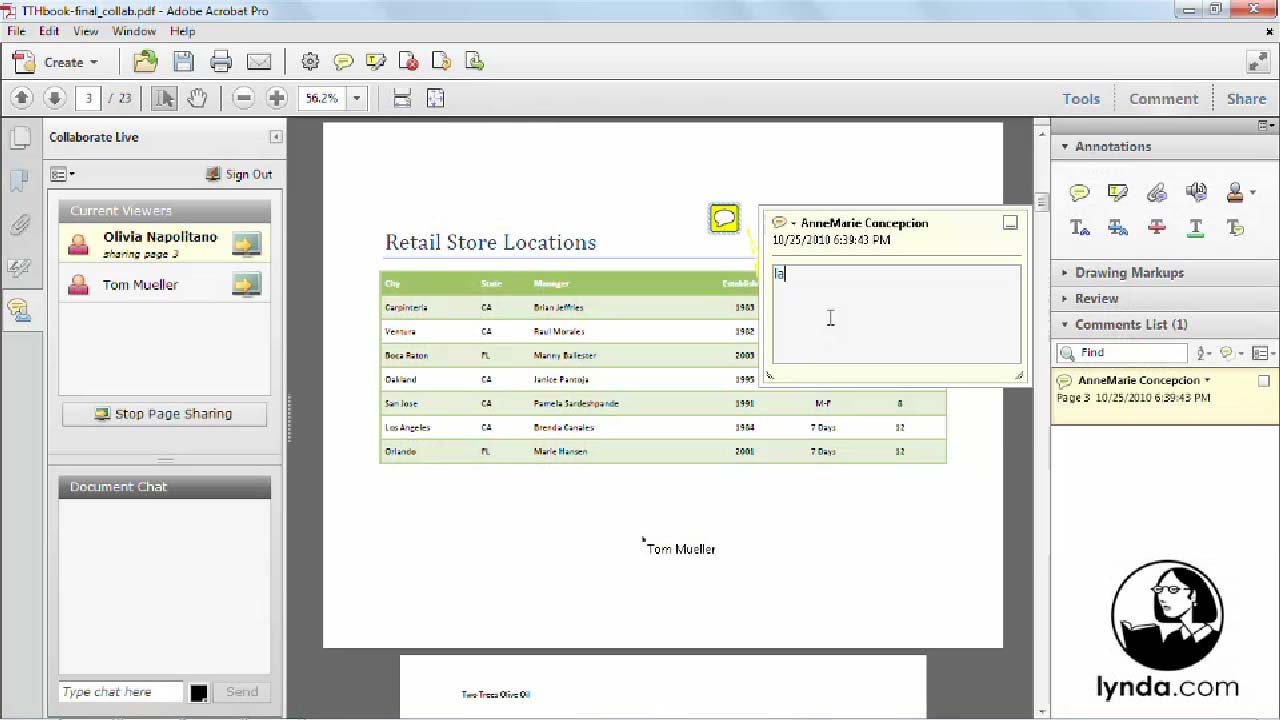
Task: Open the View menu
Action: click(x=85, y=31)
